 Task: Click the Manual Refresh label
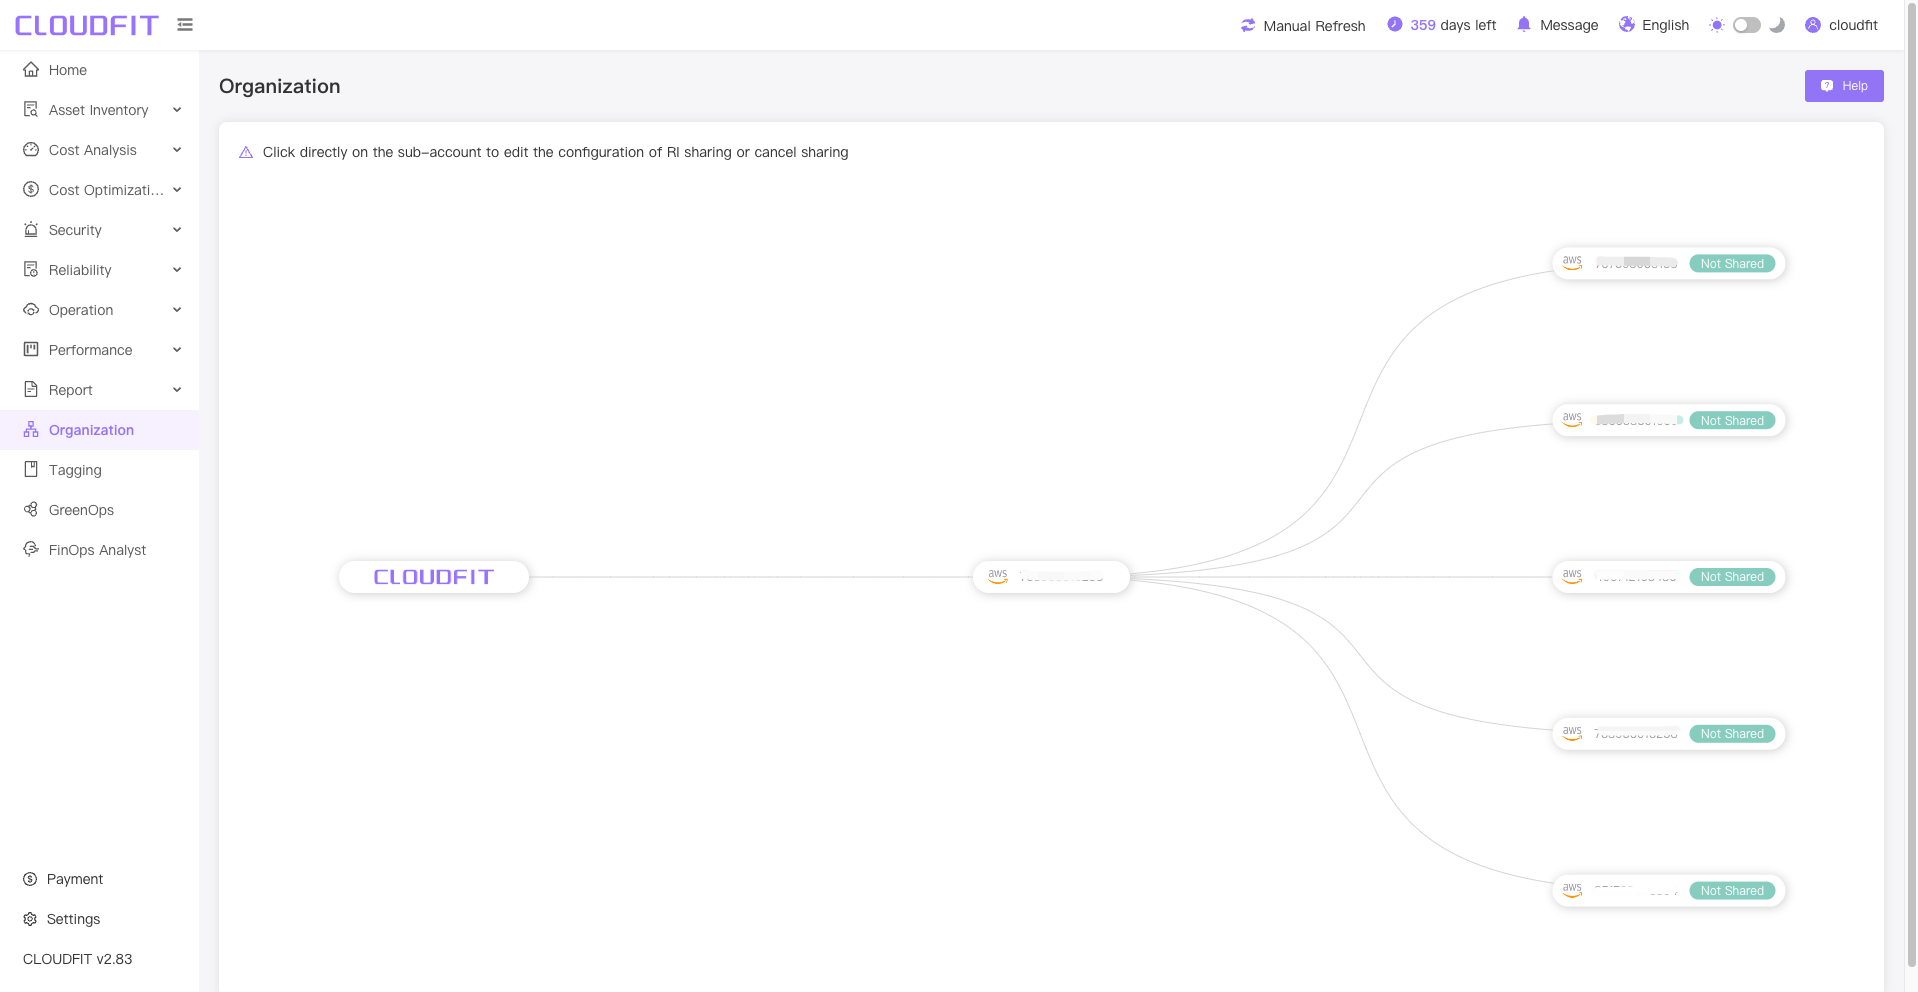point(1314,26)
